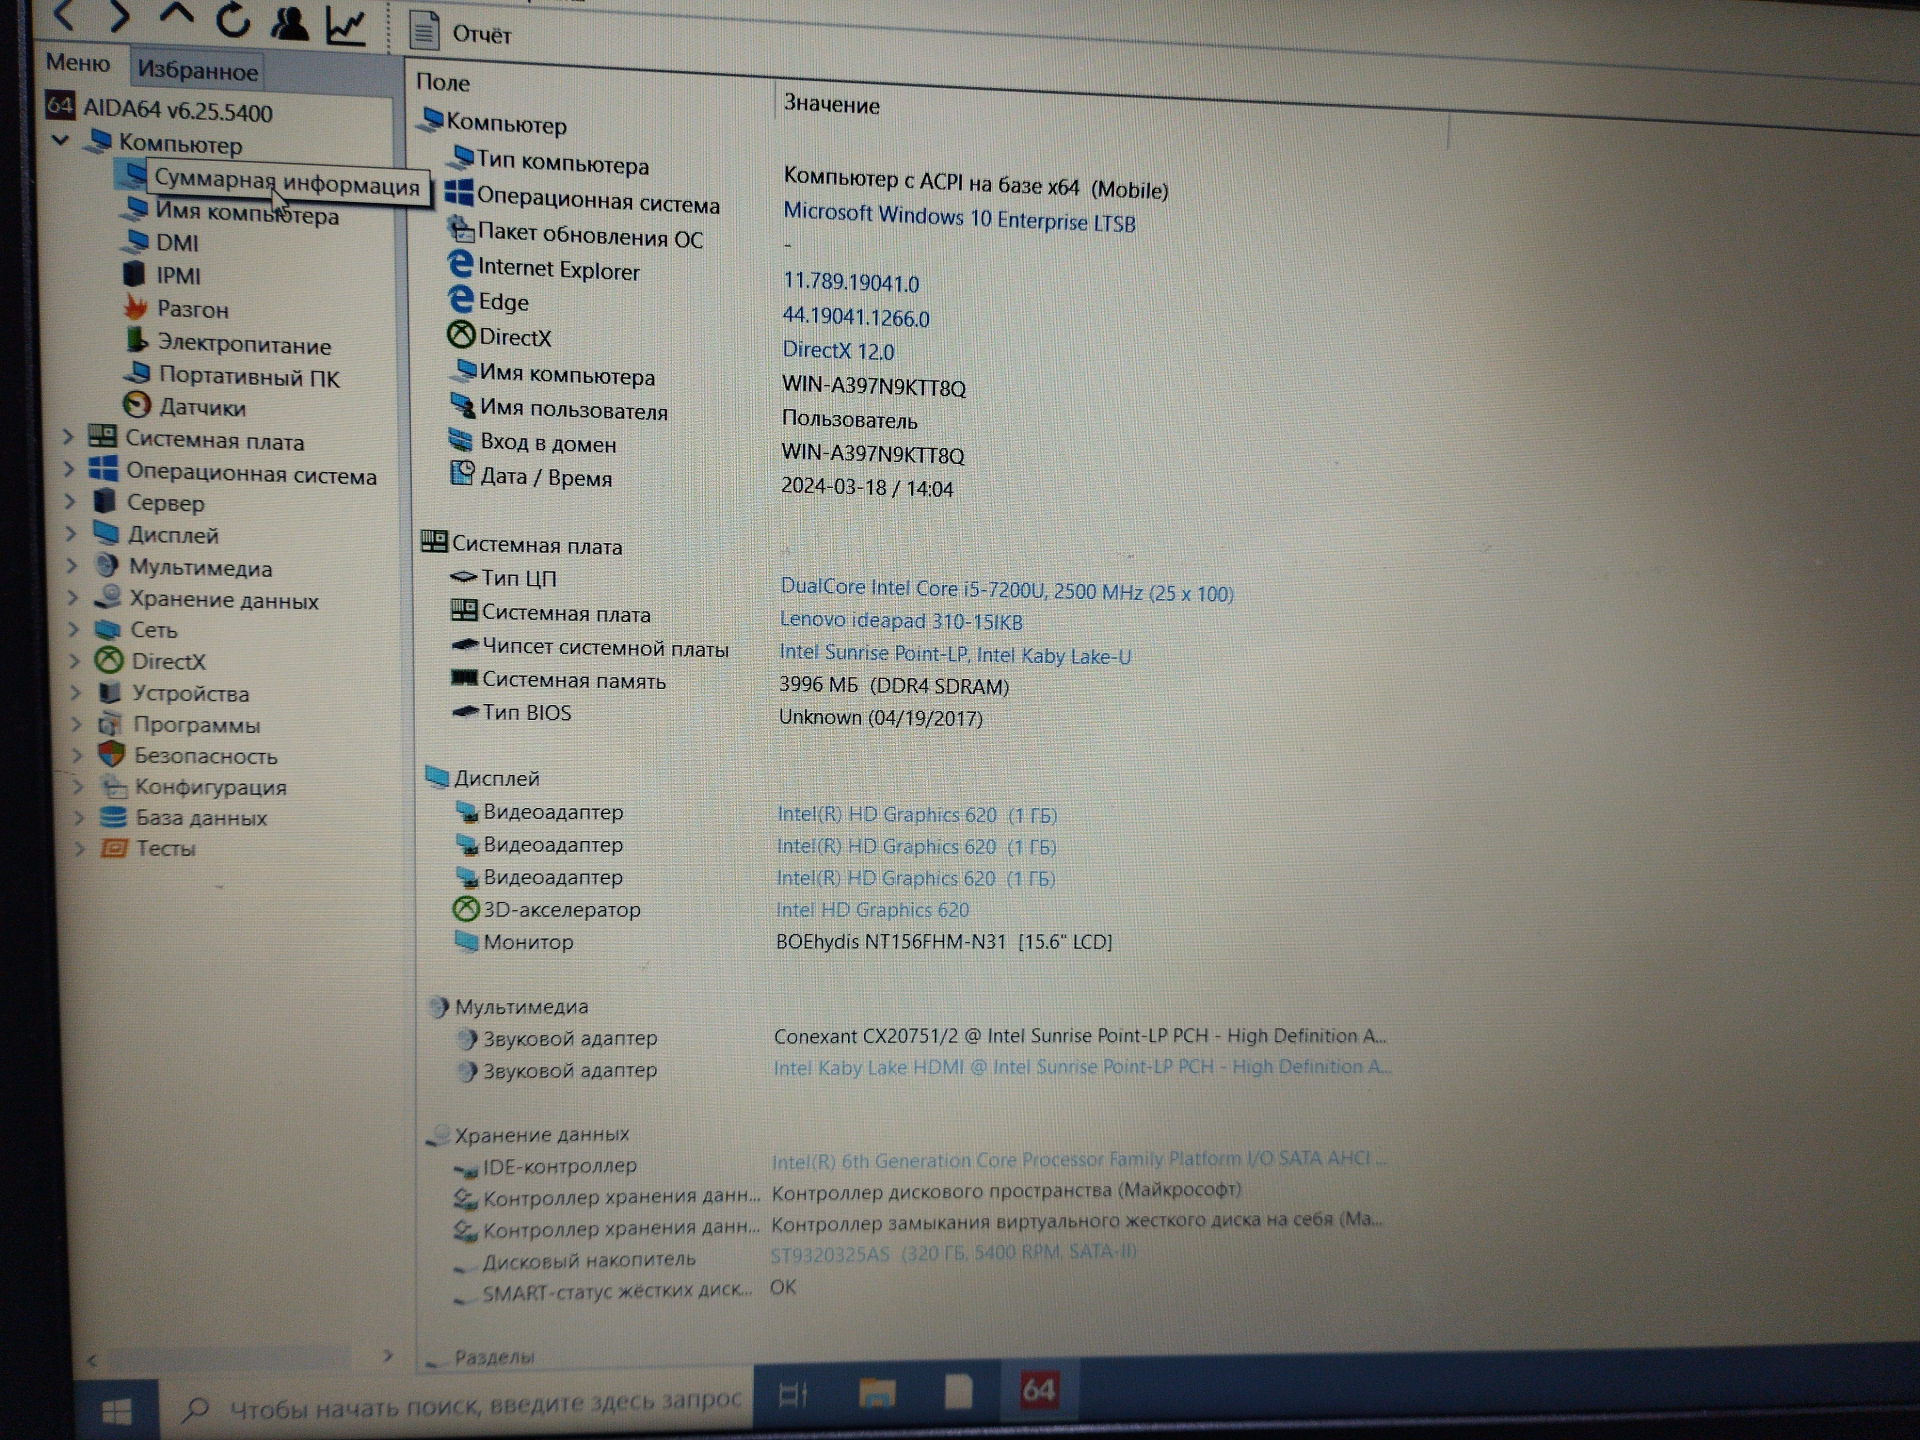Click the left tree horizontal scrollbar right arrow
The image size is (1920, 1440).
pyautogui.click(x=387, y=1356)
